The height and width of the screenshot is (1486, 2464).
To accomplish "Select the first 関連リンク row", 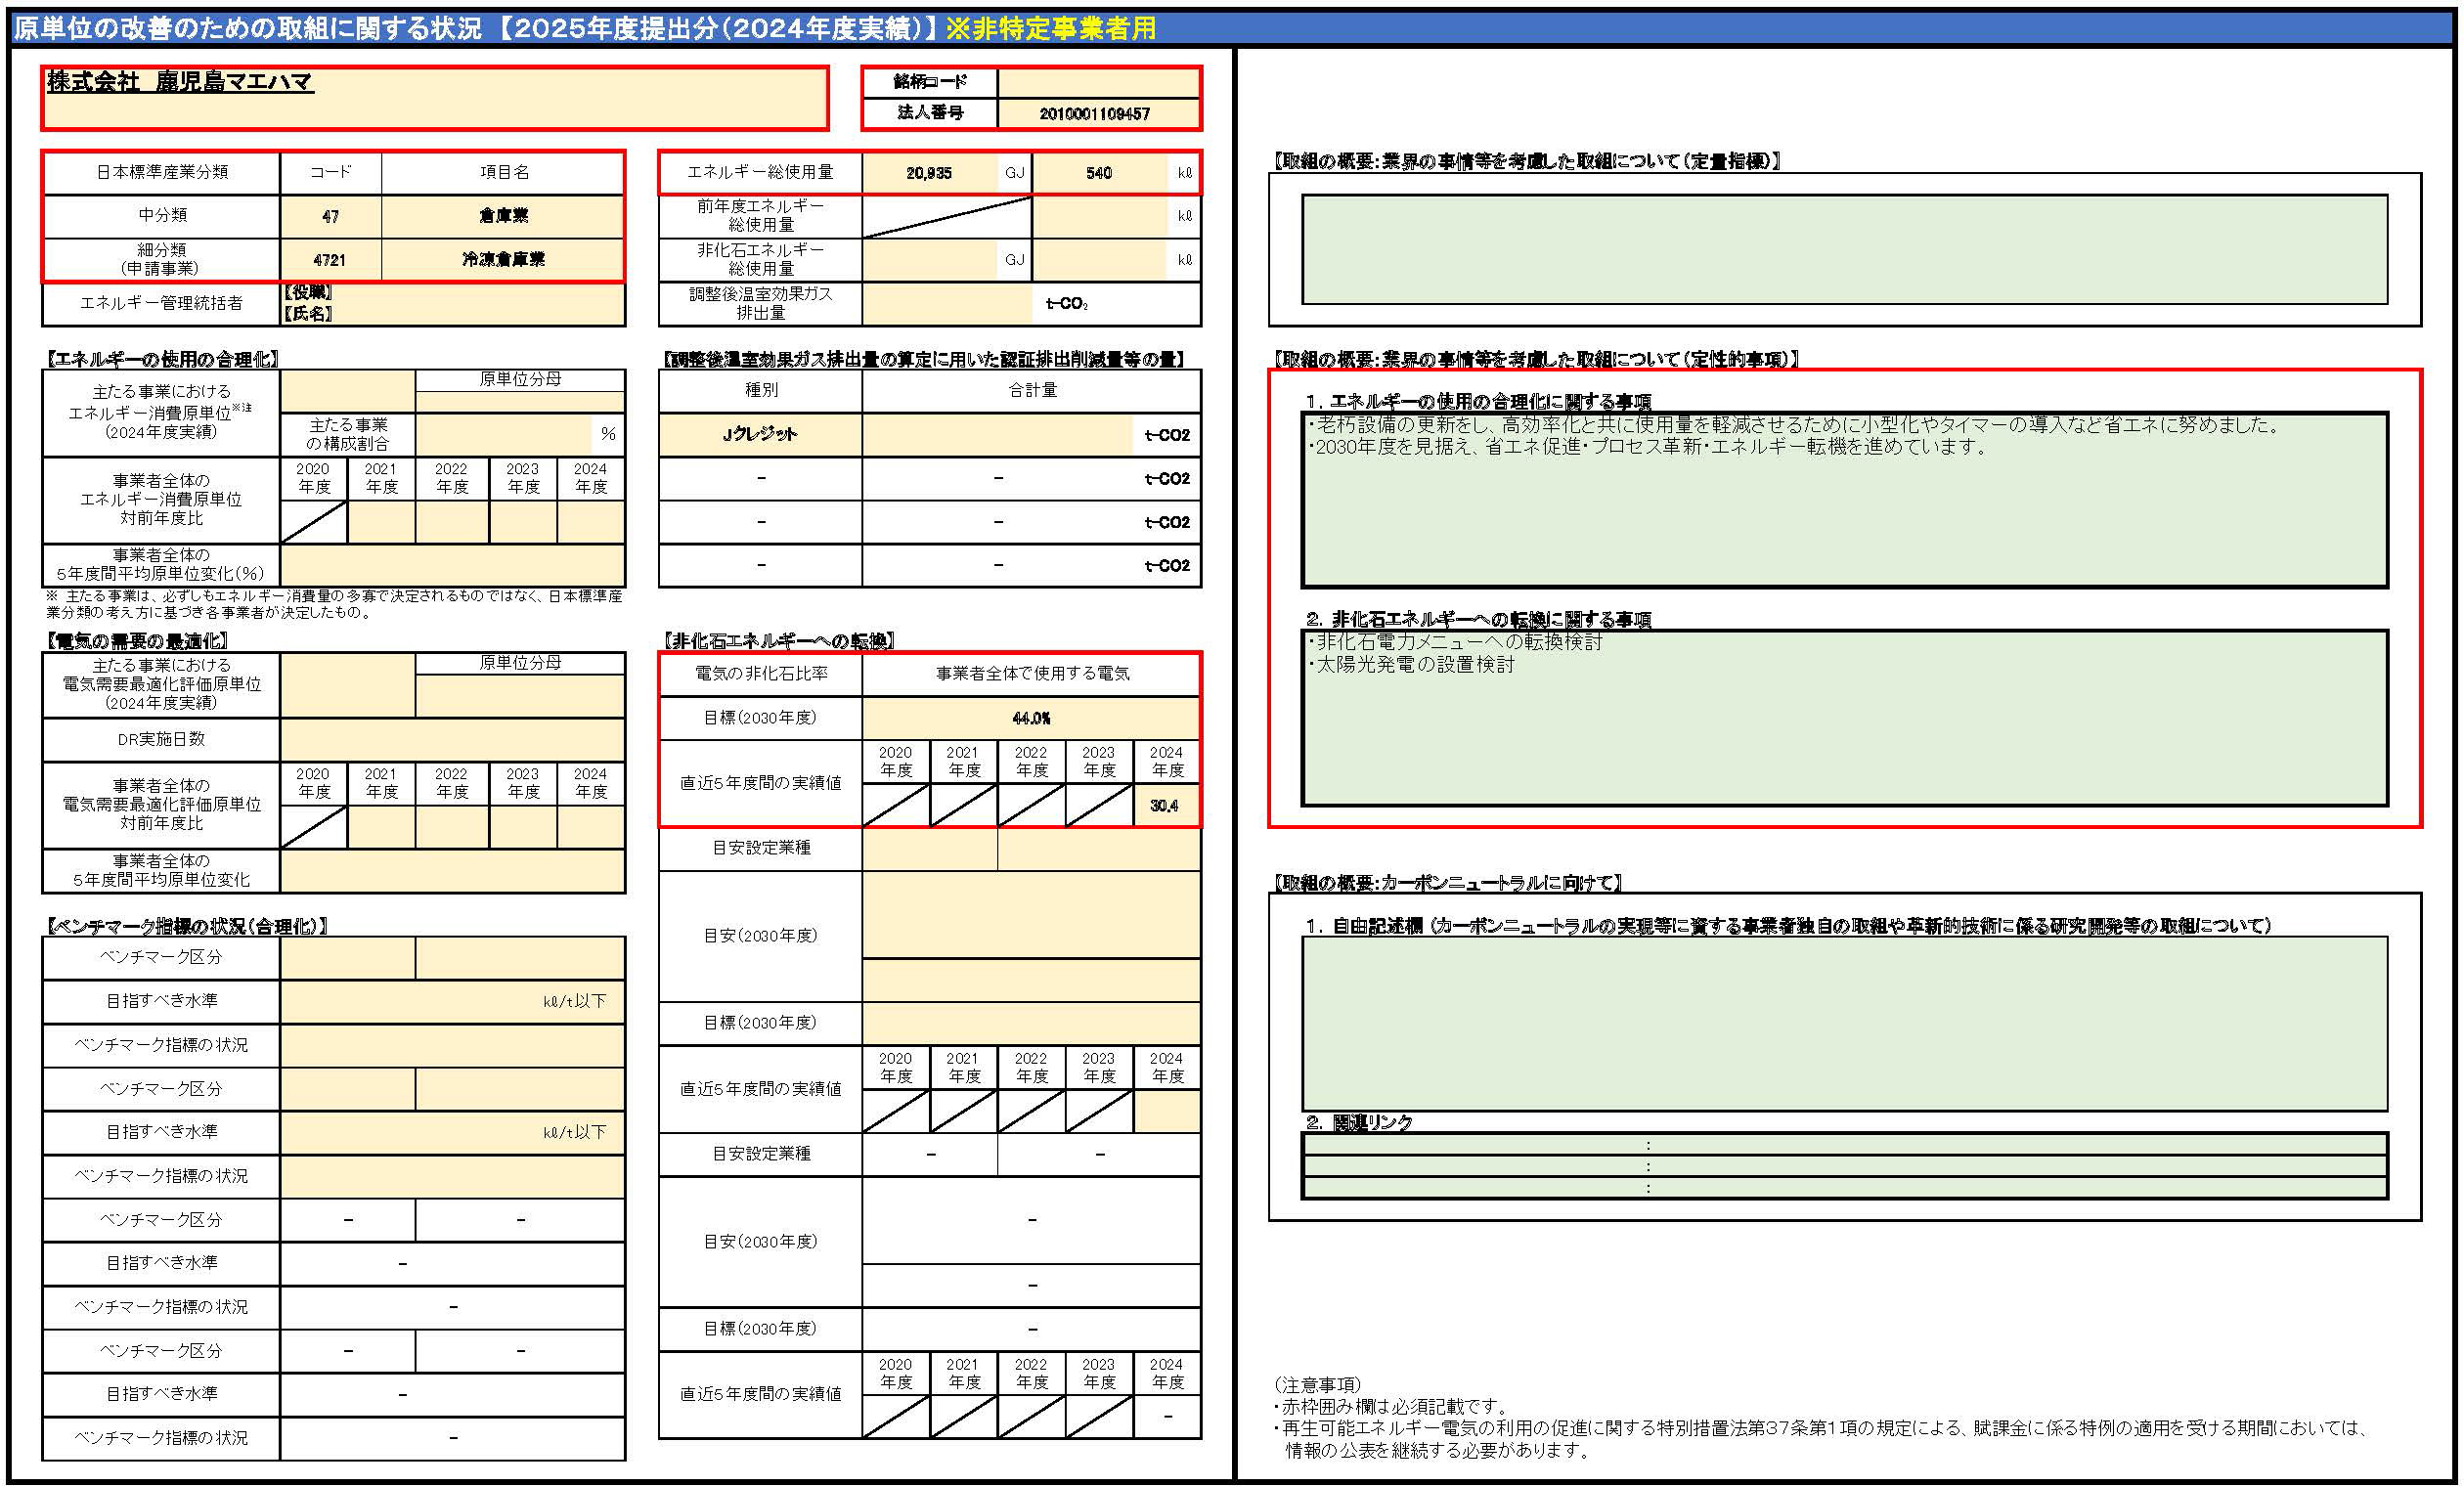I will click(x=1843, y=1145).
